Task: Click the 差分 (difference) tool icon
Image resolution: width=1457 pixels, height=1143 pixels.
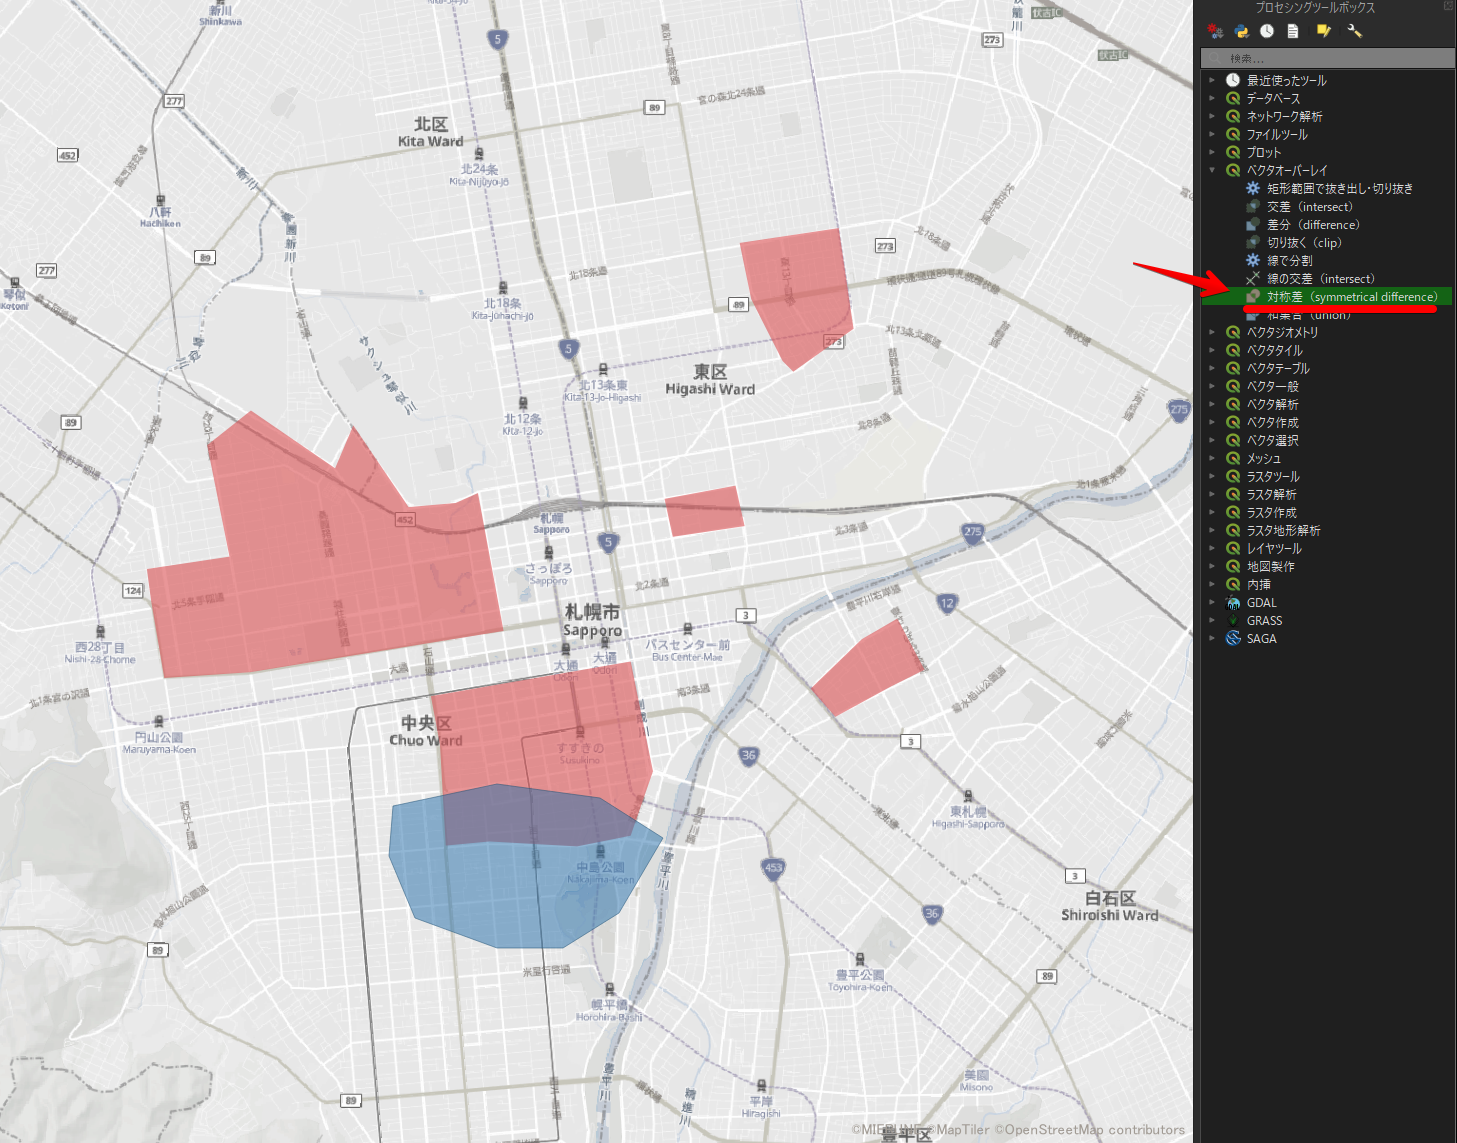Action: coord(1253,224)
